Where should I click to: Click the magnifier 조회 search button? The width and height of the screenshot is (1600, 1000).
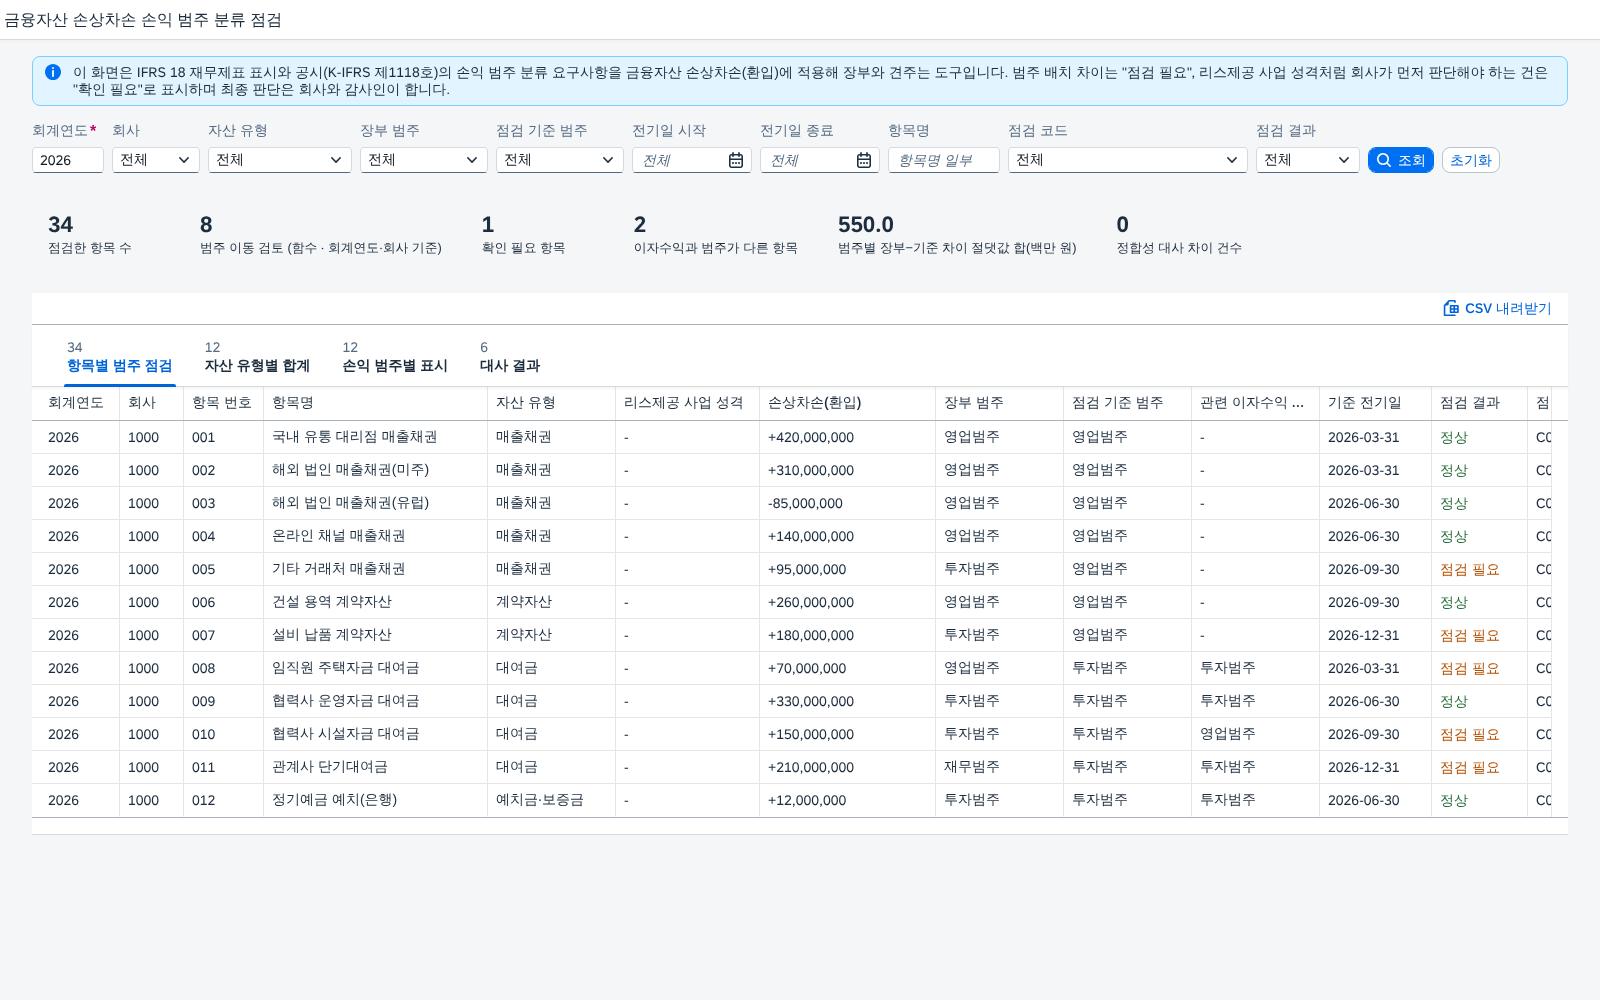click(1400, 160)
